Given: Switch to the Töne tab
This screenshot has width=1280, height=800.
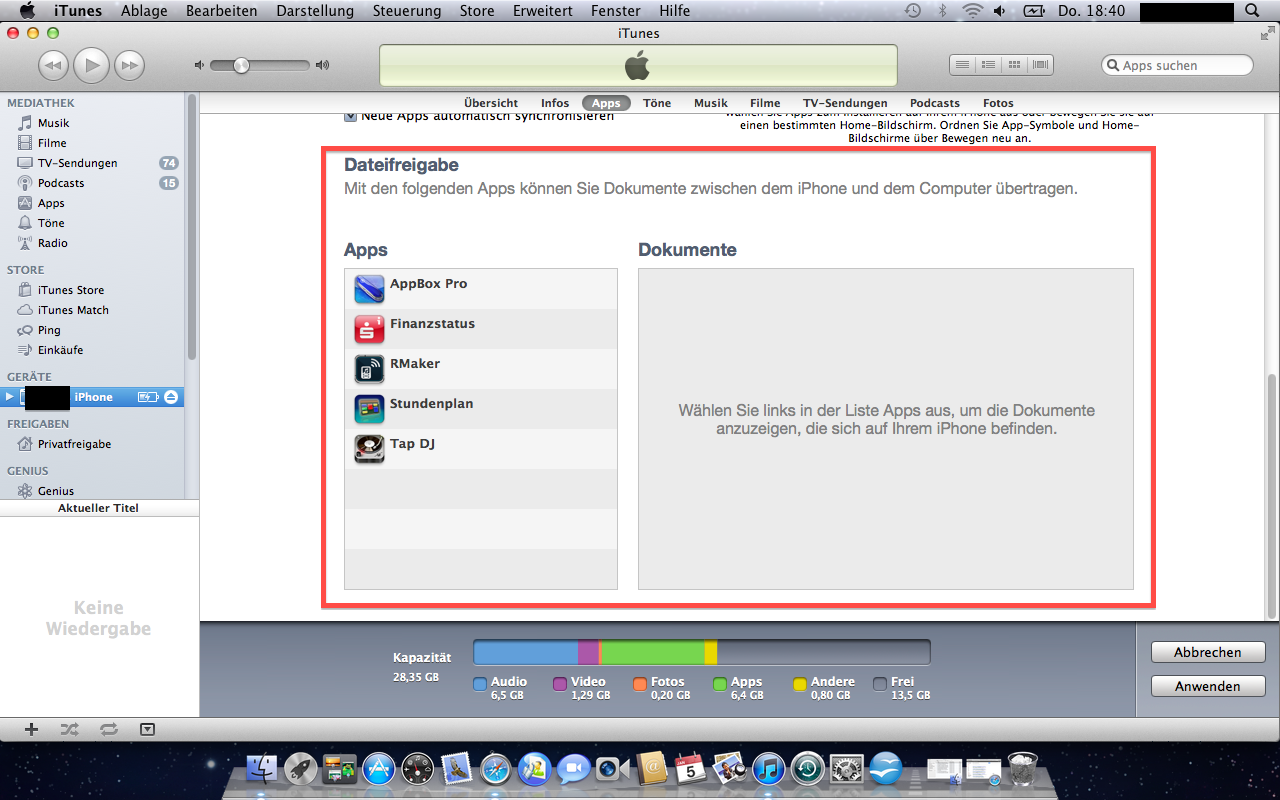Looking at the screenshot, I should (x=657, y=103).
